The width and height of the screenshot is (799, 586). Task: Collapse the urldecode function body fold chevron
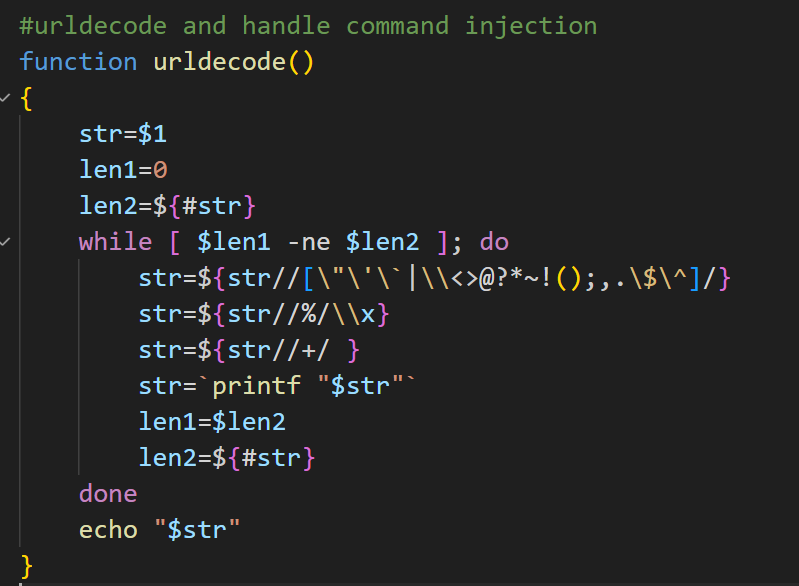coord(7,98)
